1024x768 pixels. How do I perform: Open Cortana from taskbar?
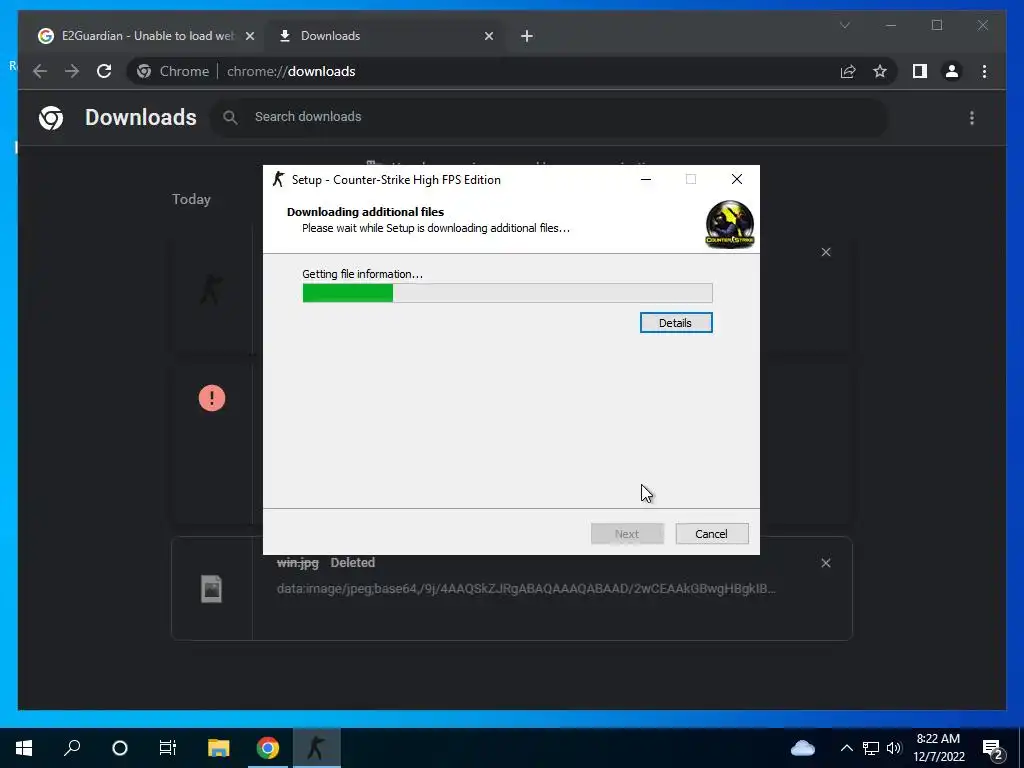coord(120,748)
